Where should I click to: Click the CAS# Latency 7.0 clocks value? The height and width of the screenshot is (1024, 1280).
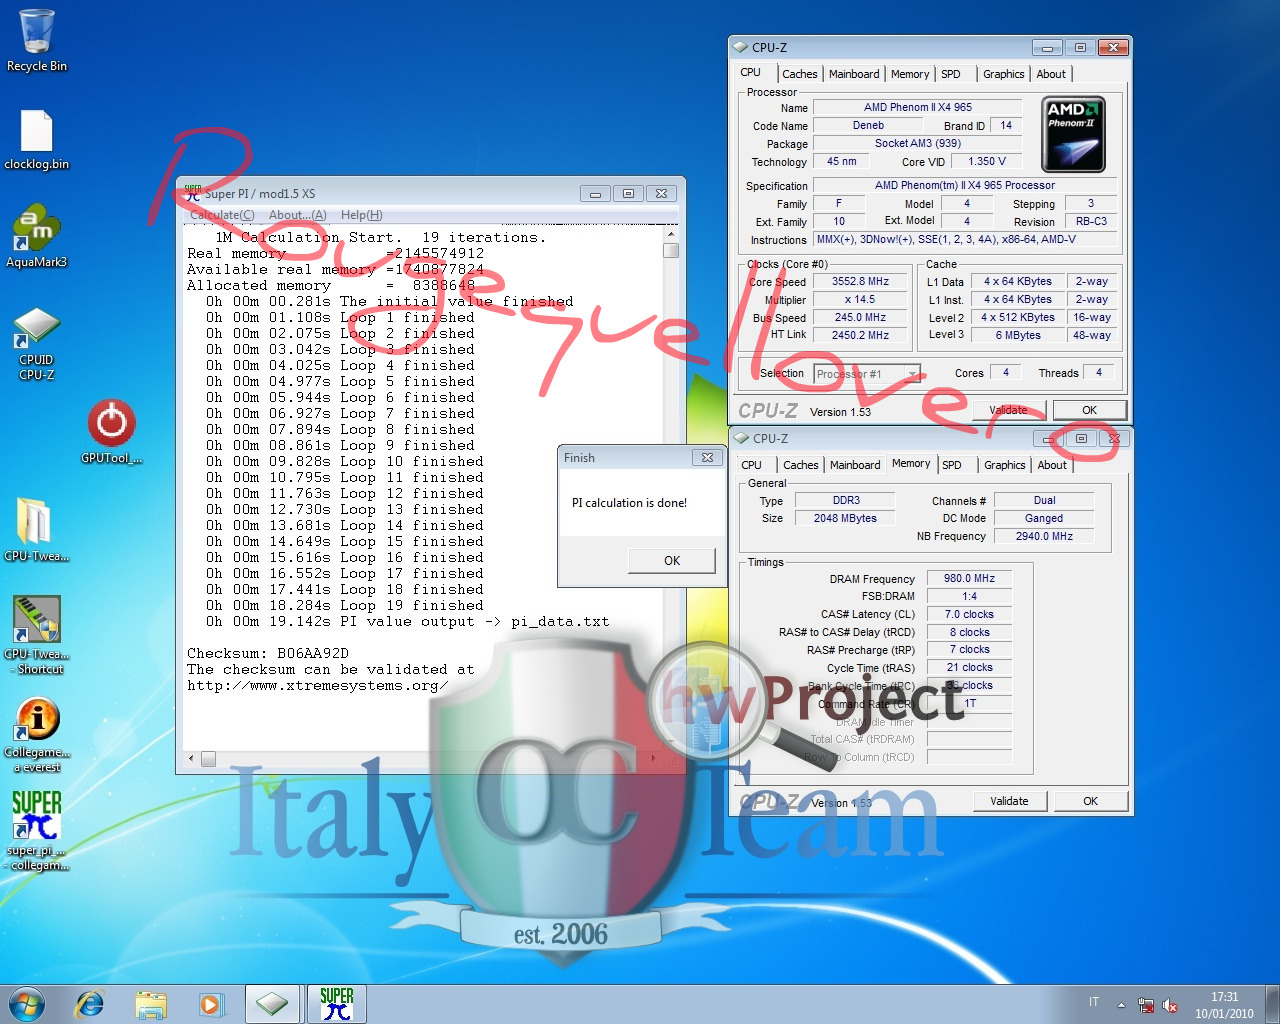pyautogui.click(x=969, y=614)
